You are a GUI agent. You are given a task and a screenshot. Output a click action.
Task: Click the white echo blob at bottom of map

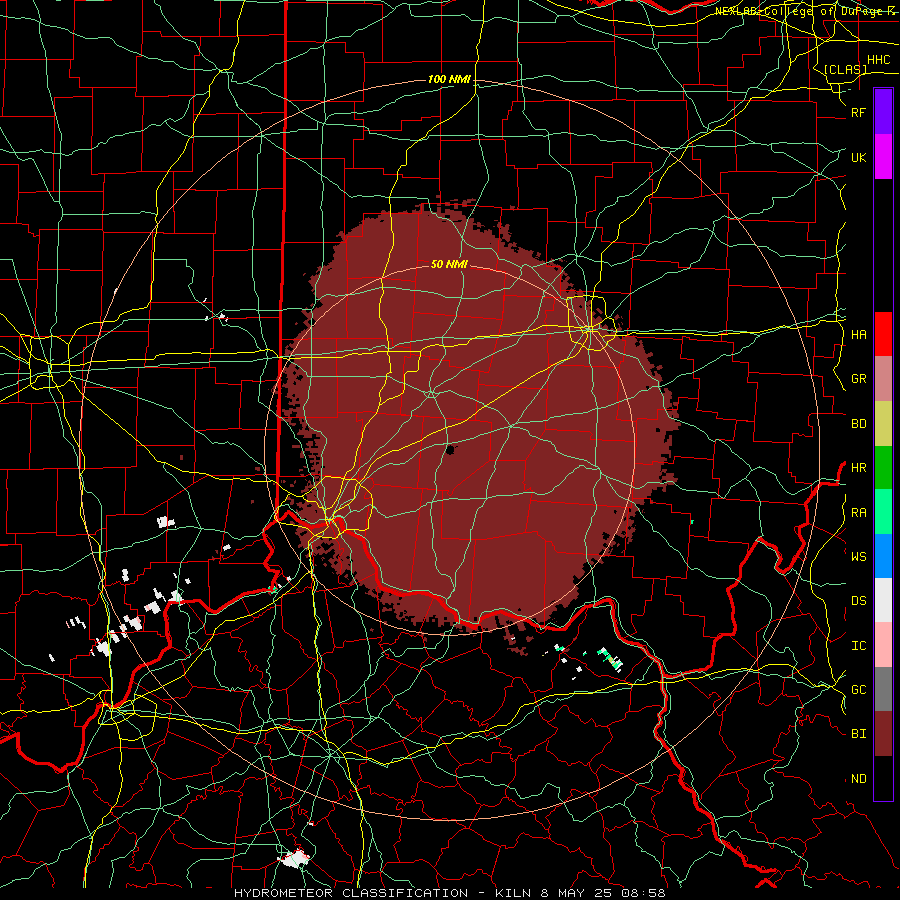pyautogui.click(x=295, y=858)
